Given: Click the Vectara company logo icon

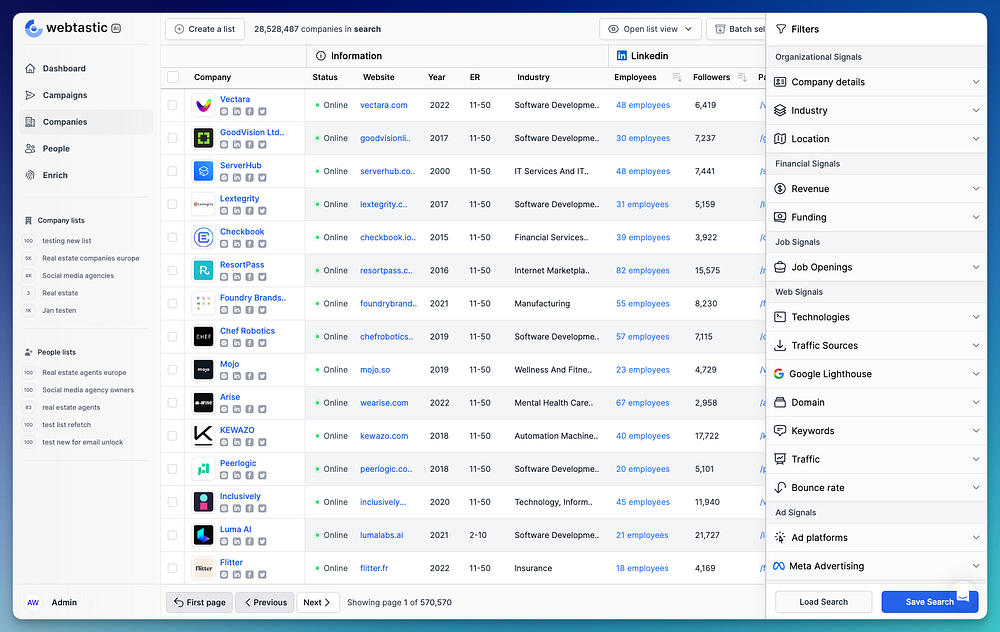Looking at the screenshot, I should (204, 105).
